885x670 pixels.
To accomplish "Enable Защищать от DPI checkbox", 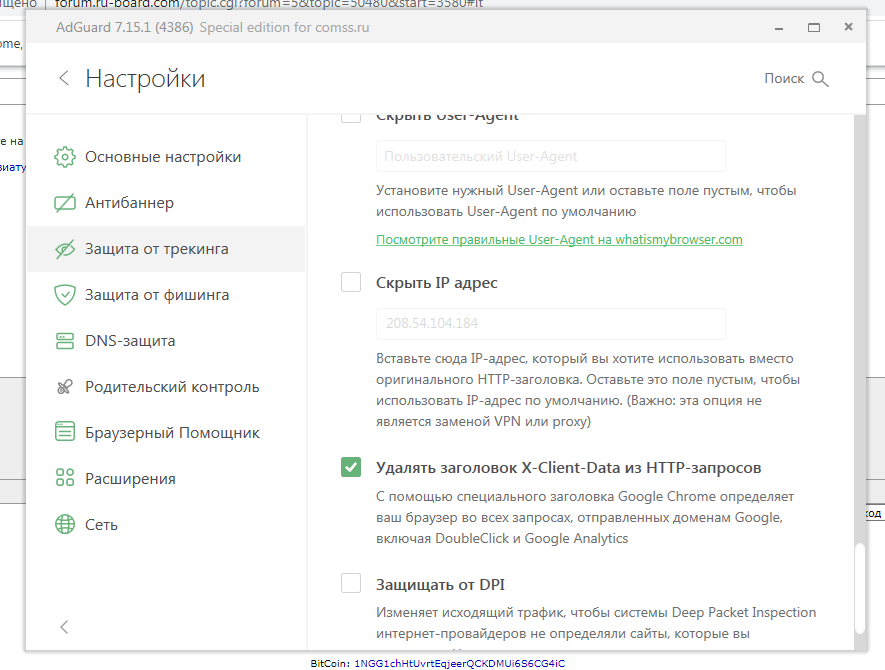I will 351,583.
